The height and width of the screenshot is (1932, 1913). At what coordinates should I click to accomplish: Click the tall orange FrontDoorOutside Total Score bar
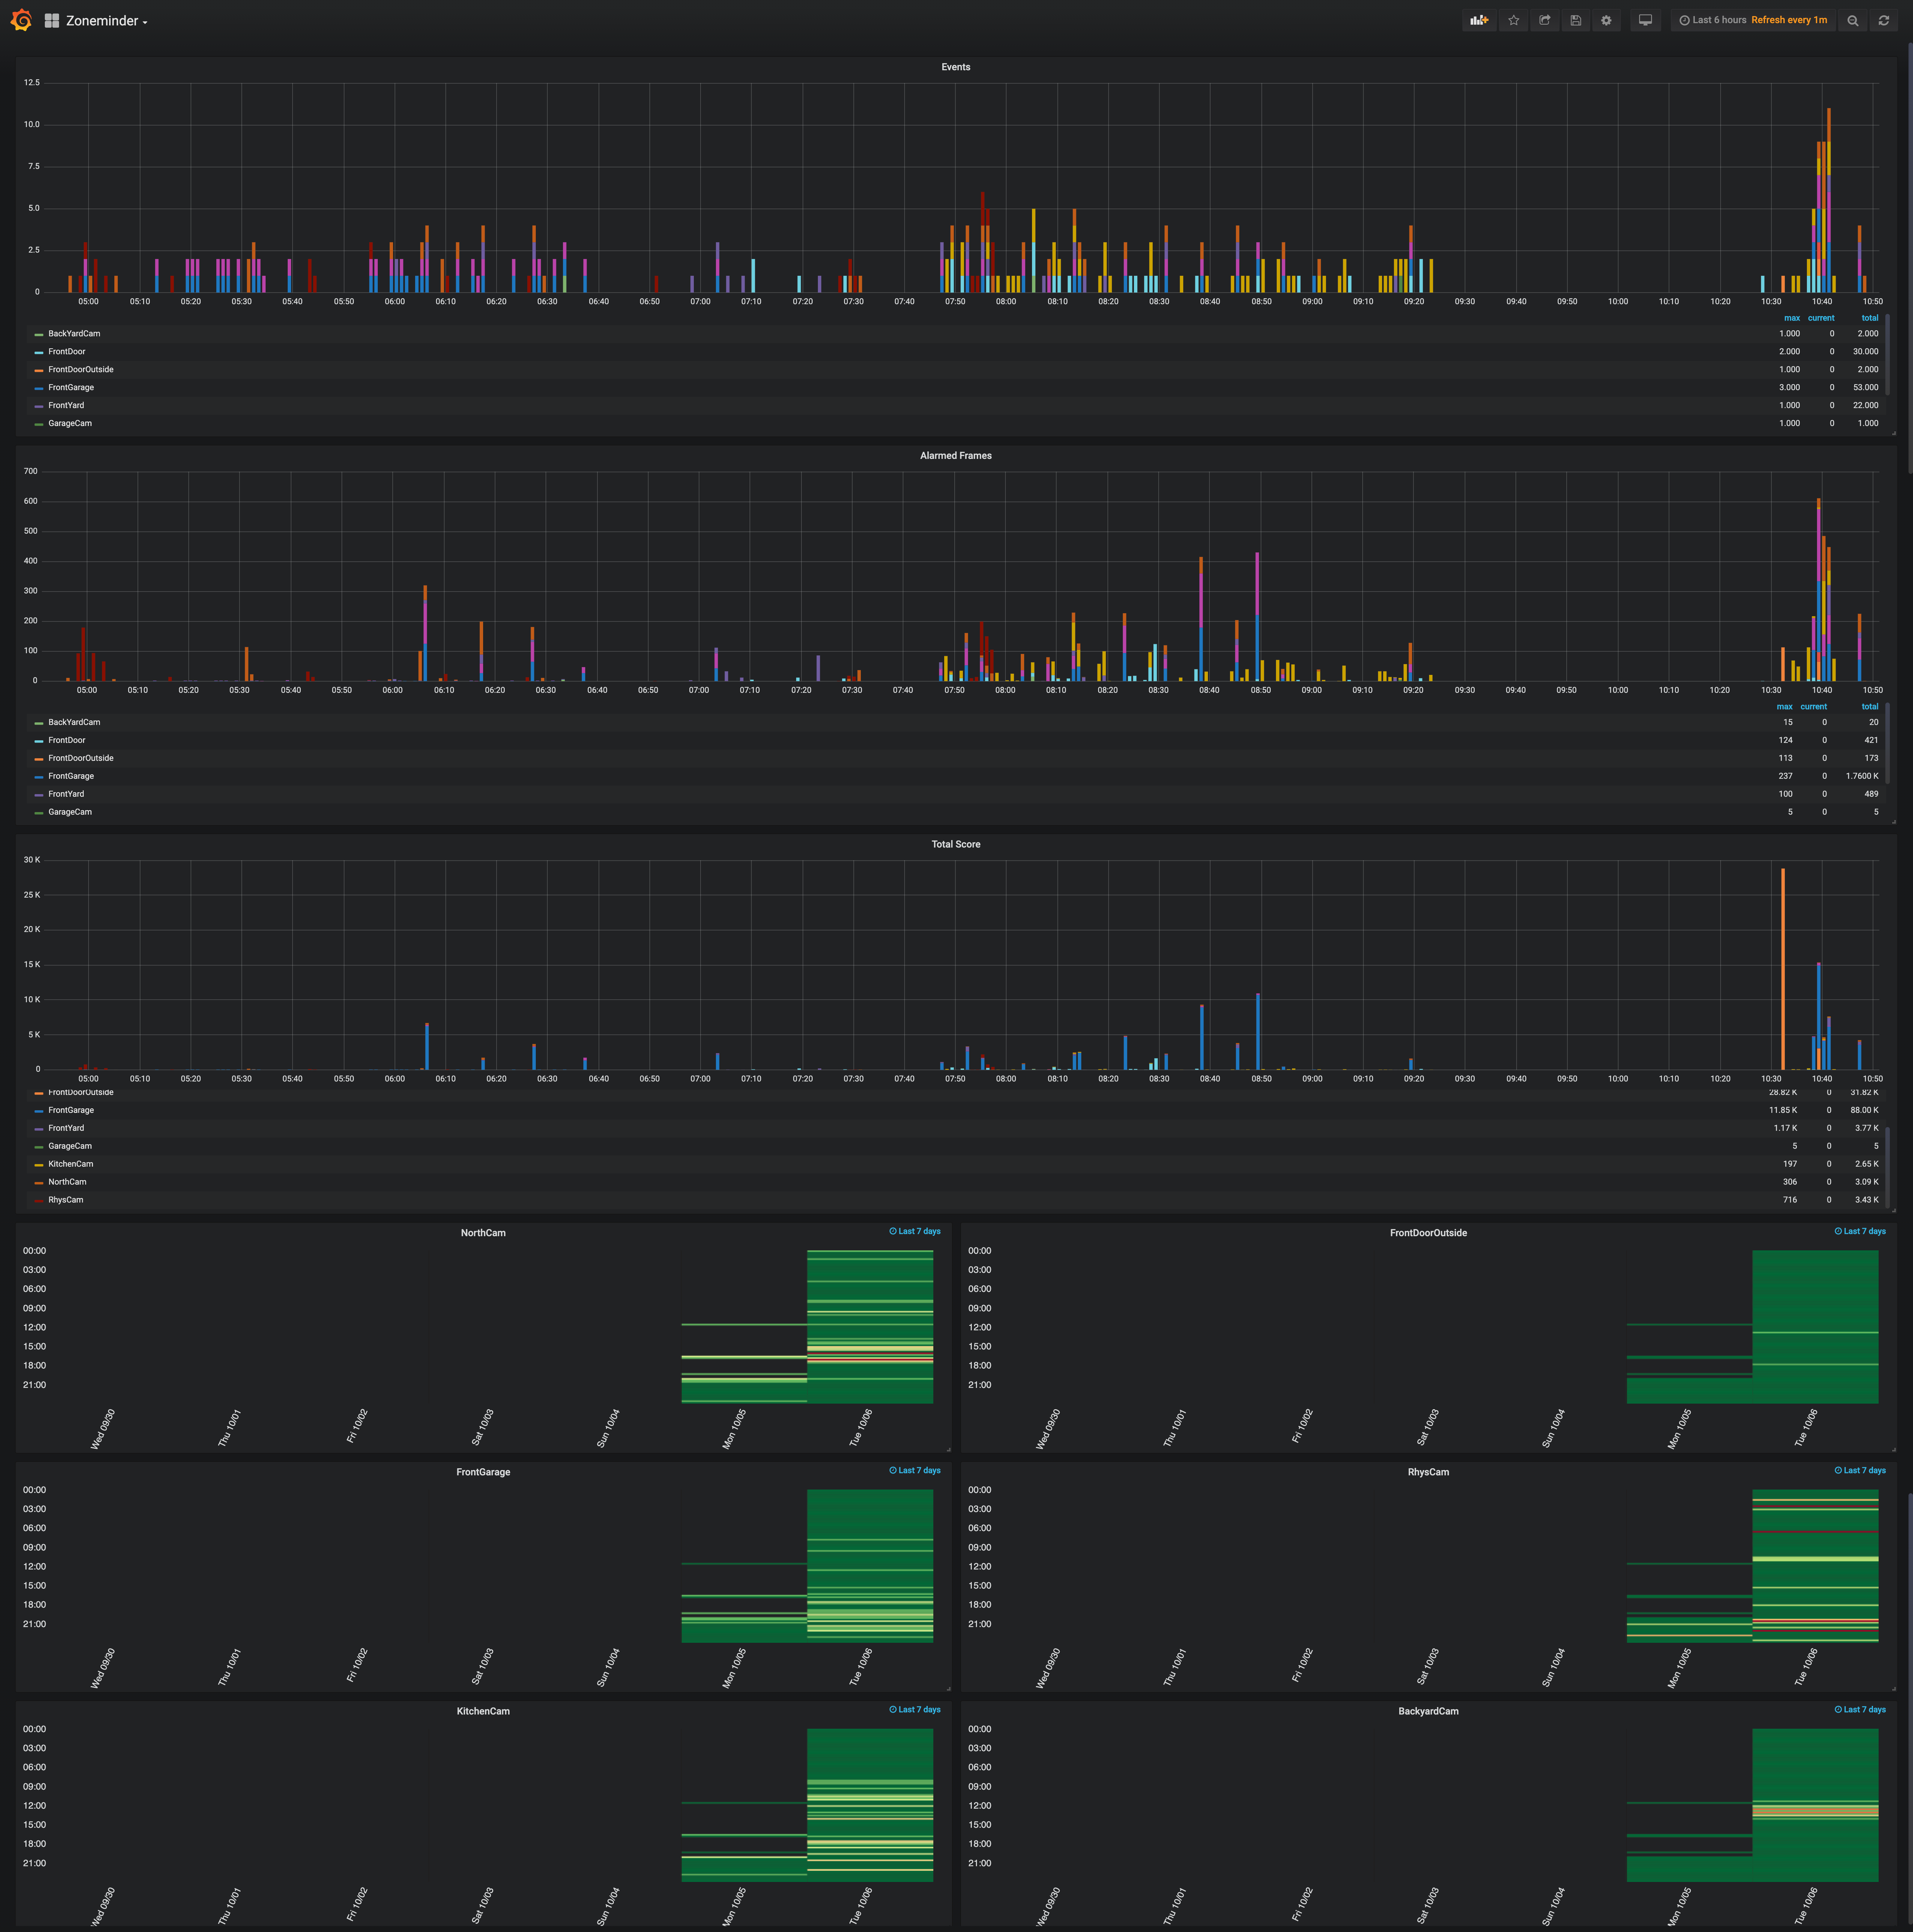coord(1783,969)
